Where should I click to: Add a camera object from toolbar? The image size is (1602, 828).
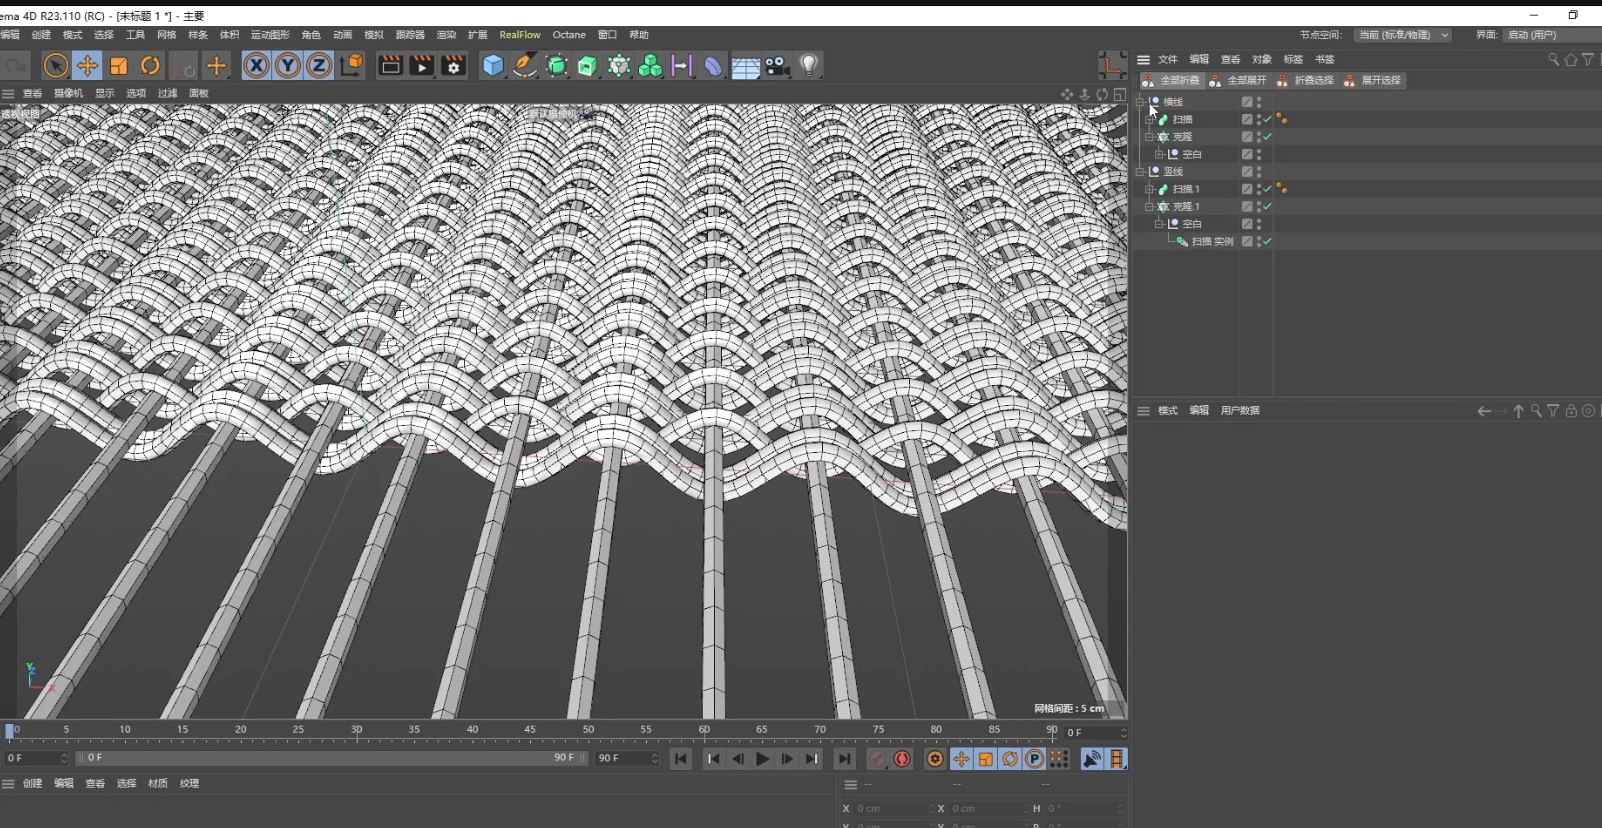click(777, 66)
